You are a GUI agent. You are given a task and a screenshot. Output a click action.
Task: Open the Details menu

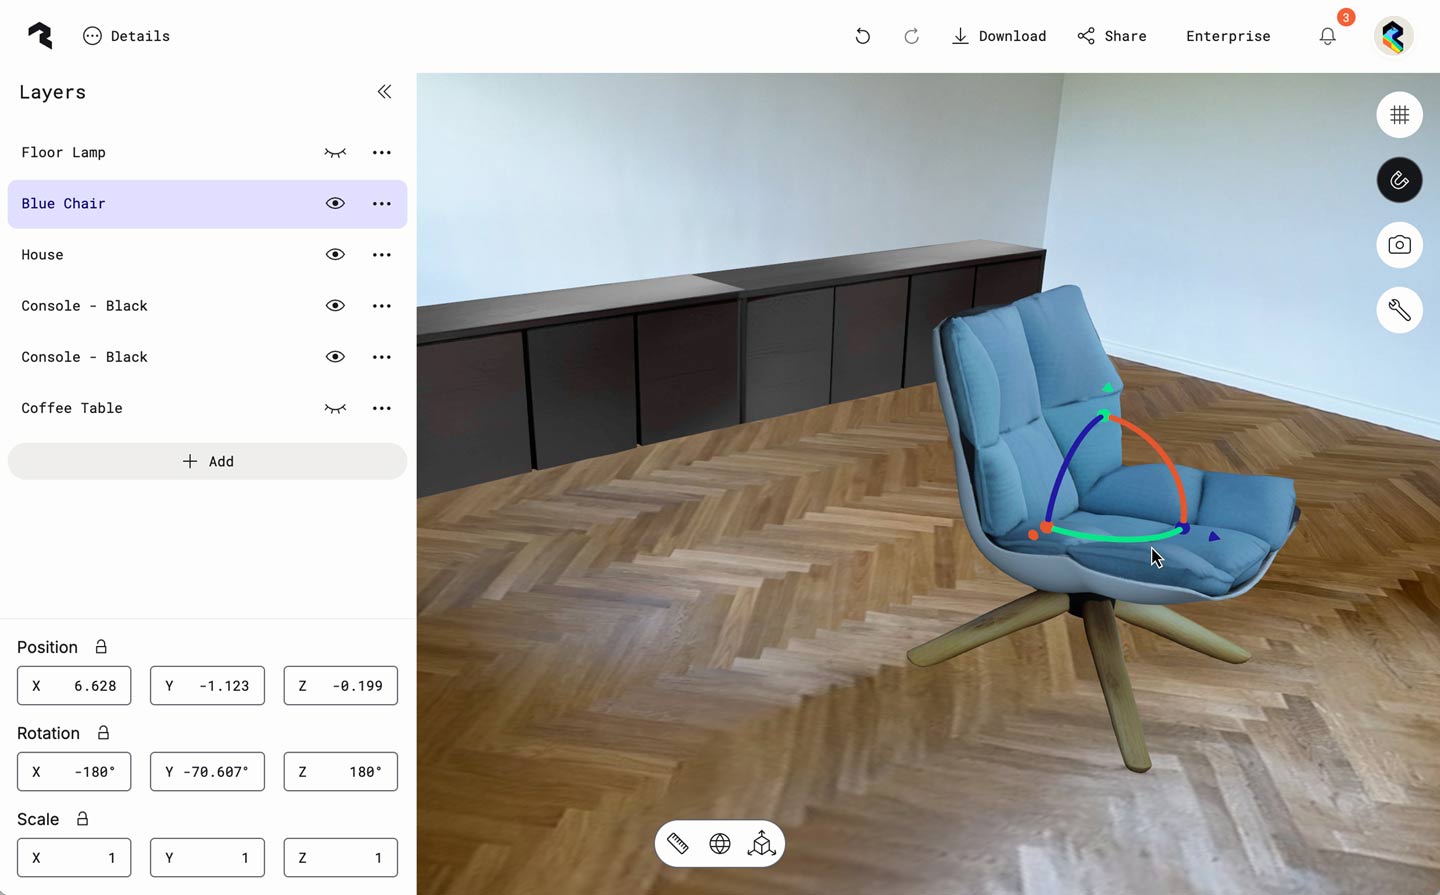[126, 36]
